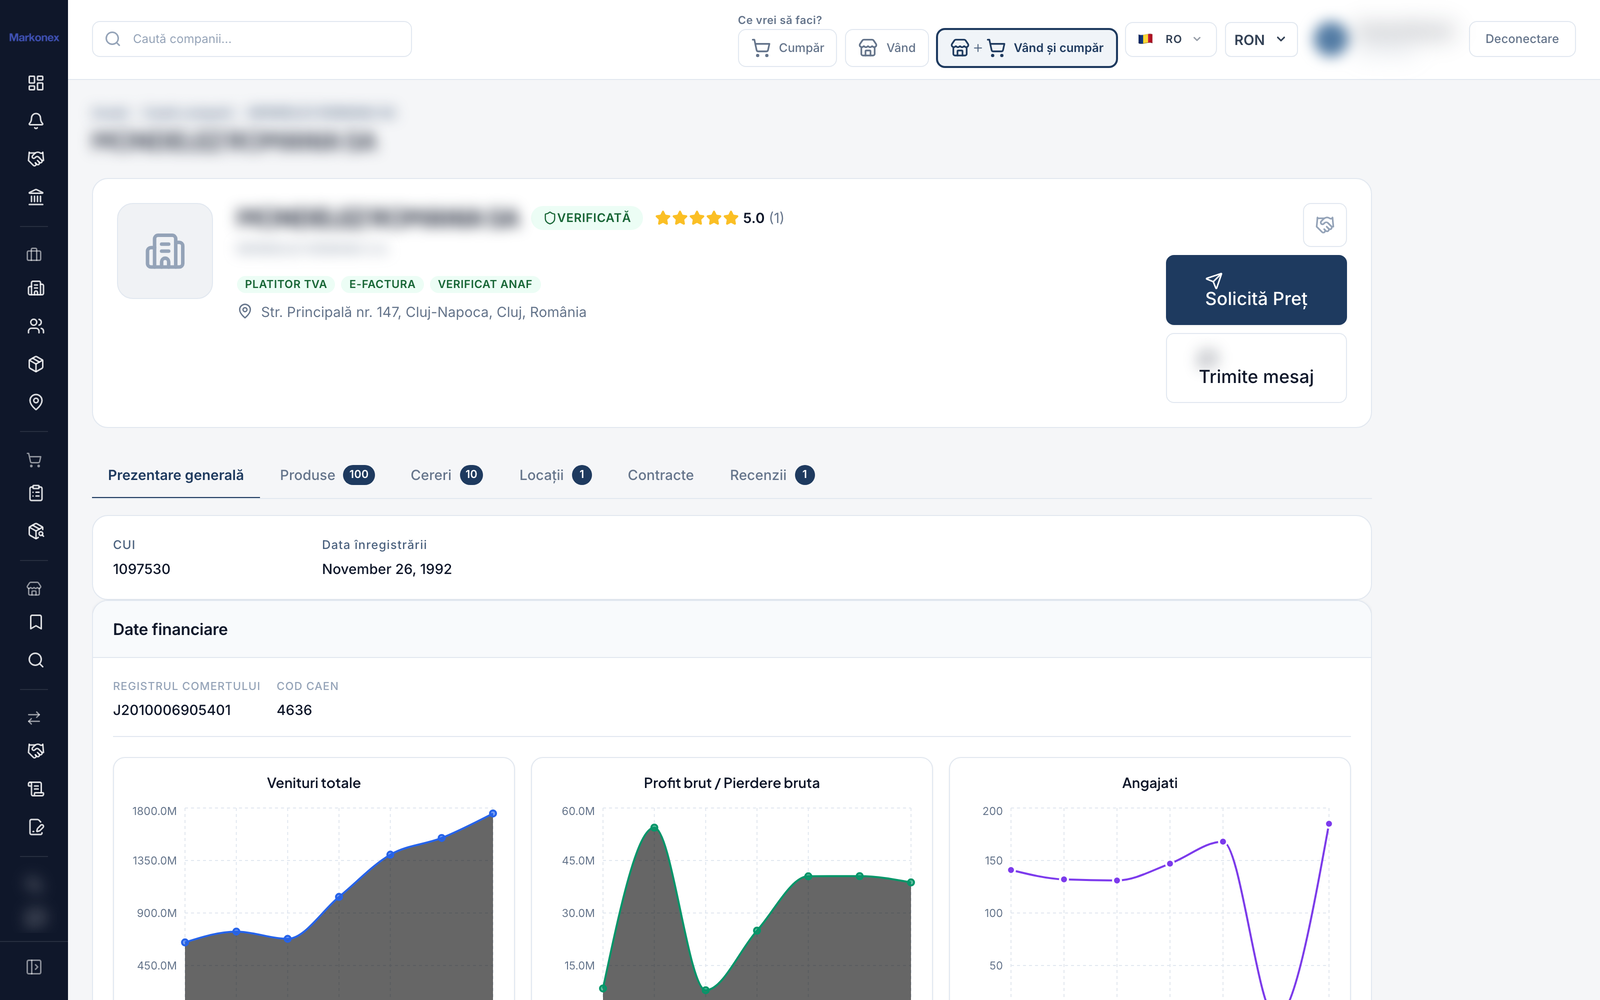Click the transfer arrows icon in sidebar
Screen dimensions: 1600x1000
34,718
